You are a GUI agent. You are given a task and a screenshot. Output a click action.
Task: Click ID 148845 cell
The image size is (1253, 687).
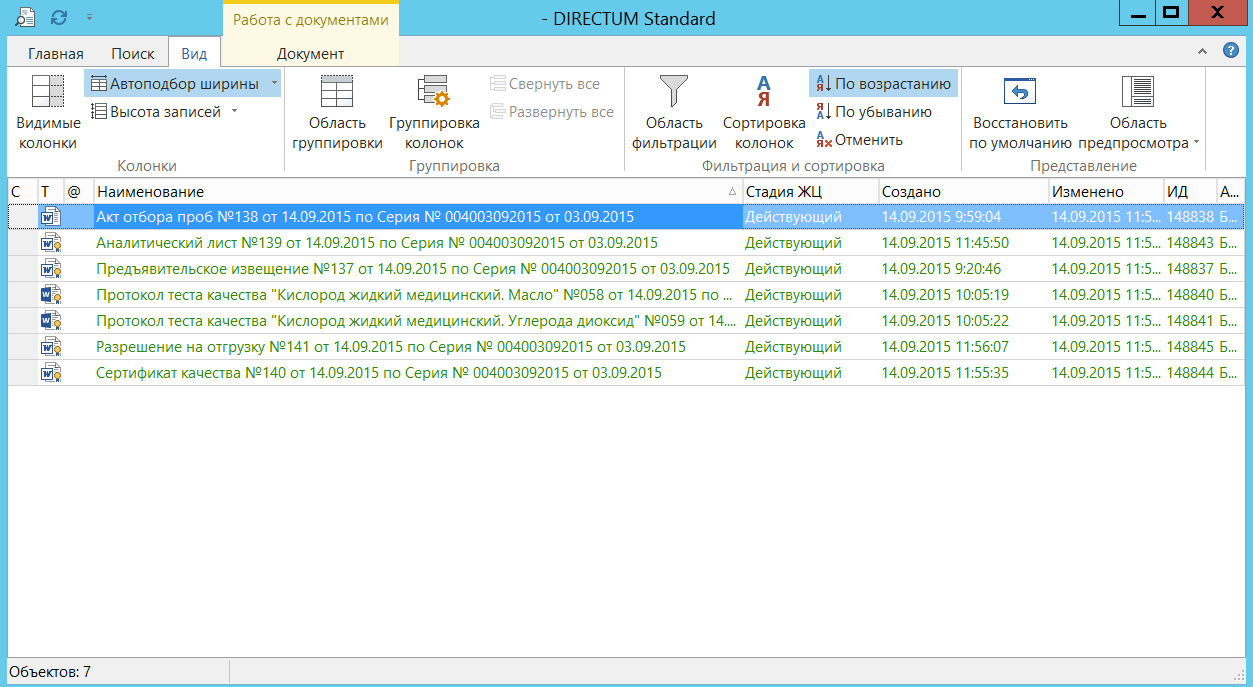[x=1190, y=347]
